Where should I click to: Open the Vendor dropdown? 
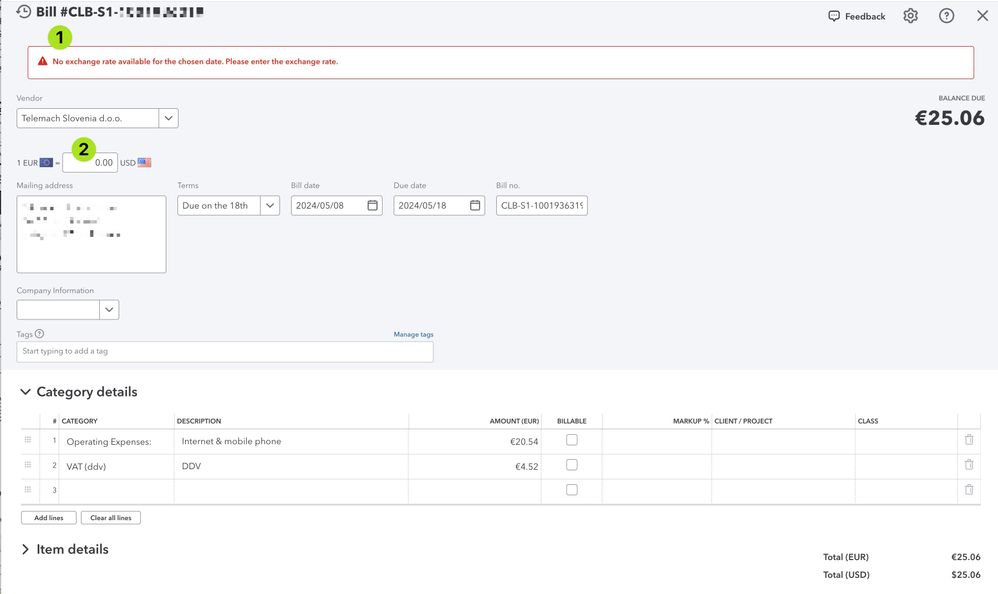tap(168, 118)
